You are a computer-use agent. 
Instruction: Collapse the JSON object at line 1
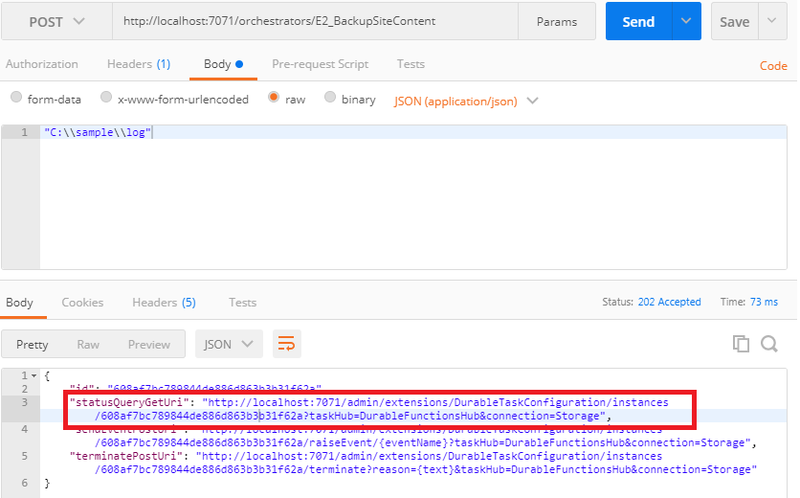[34, 376]
